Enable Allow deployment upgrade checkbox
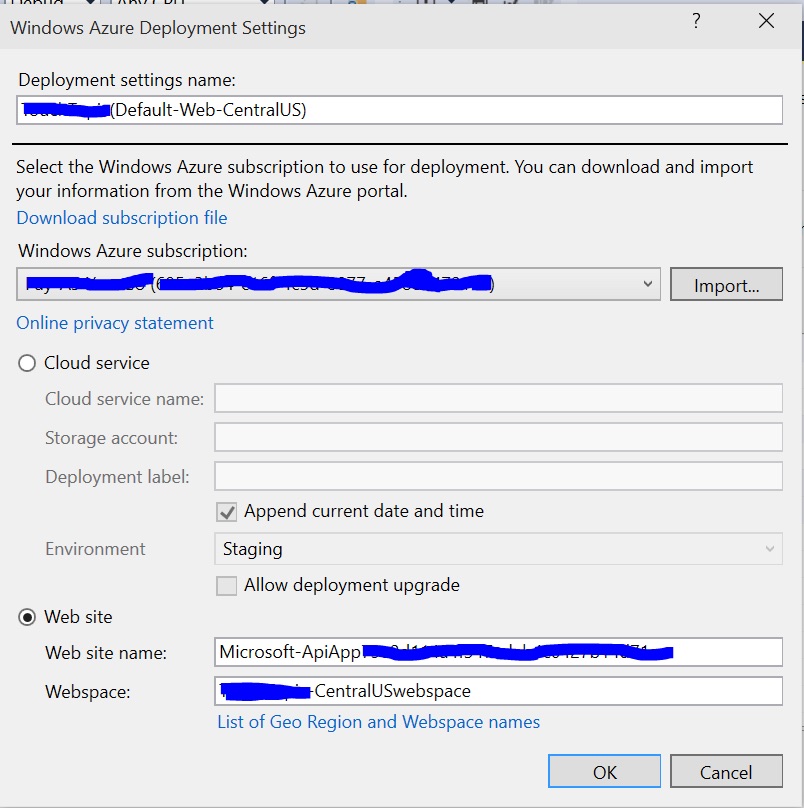 pos(226,586)
